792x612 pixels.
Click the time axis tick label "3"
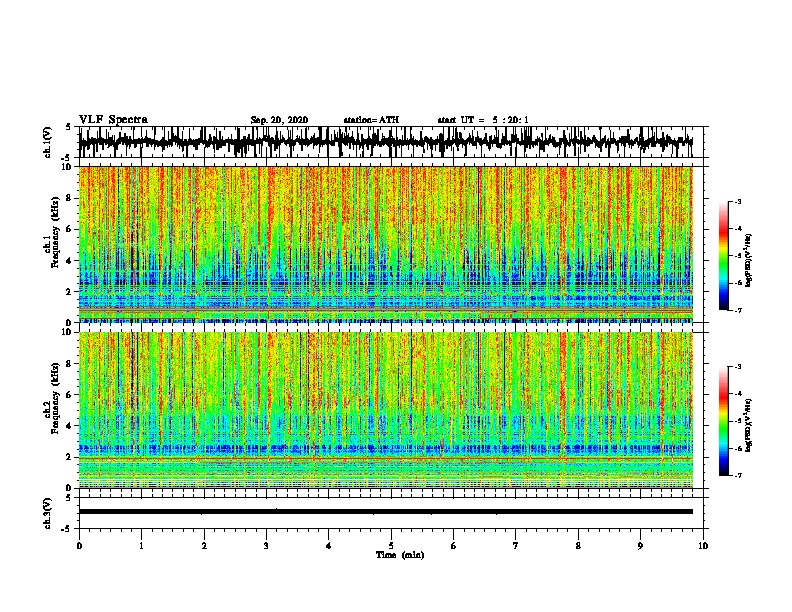coord(266,546)
